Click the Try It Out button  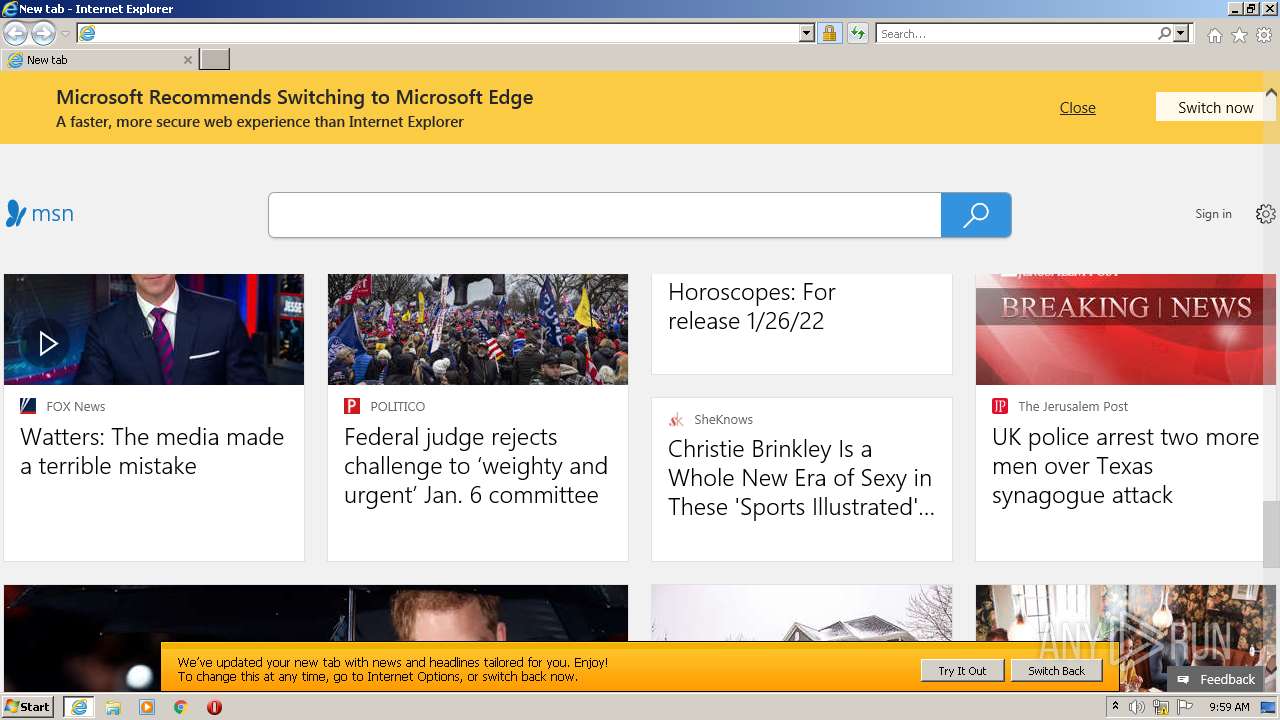tap(962, 671)
